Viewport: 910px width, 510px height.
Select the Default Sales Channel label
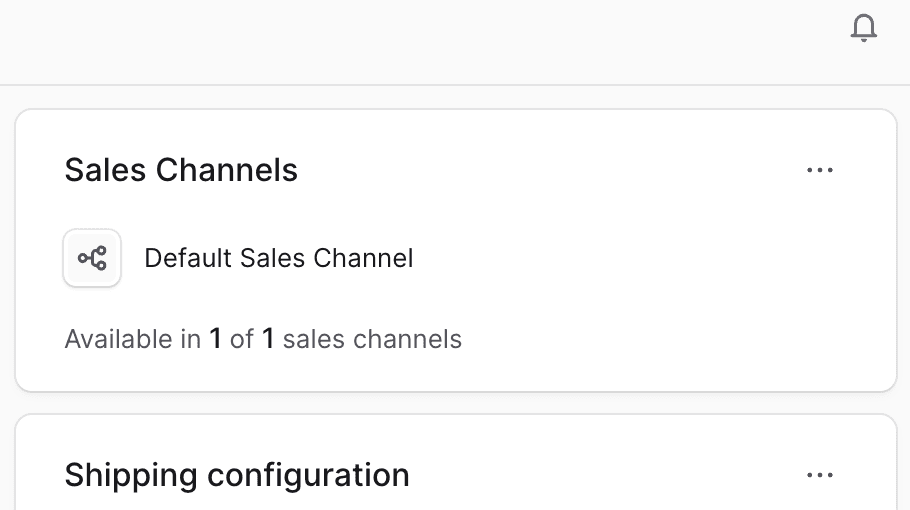[x=278, y=258]
